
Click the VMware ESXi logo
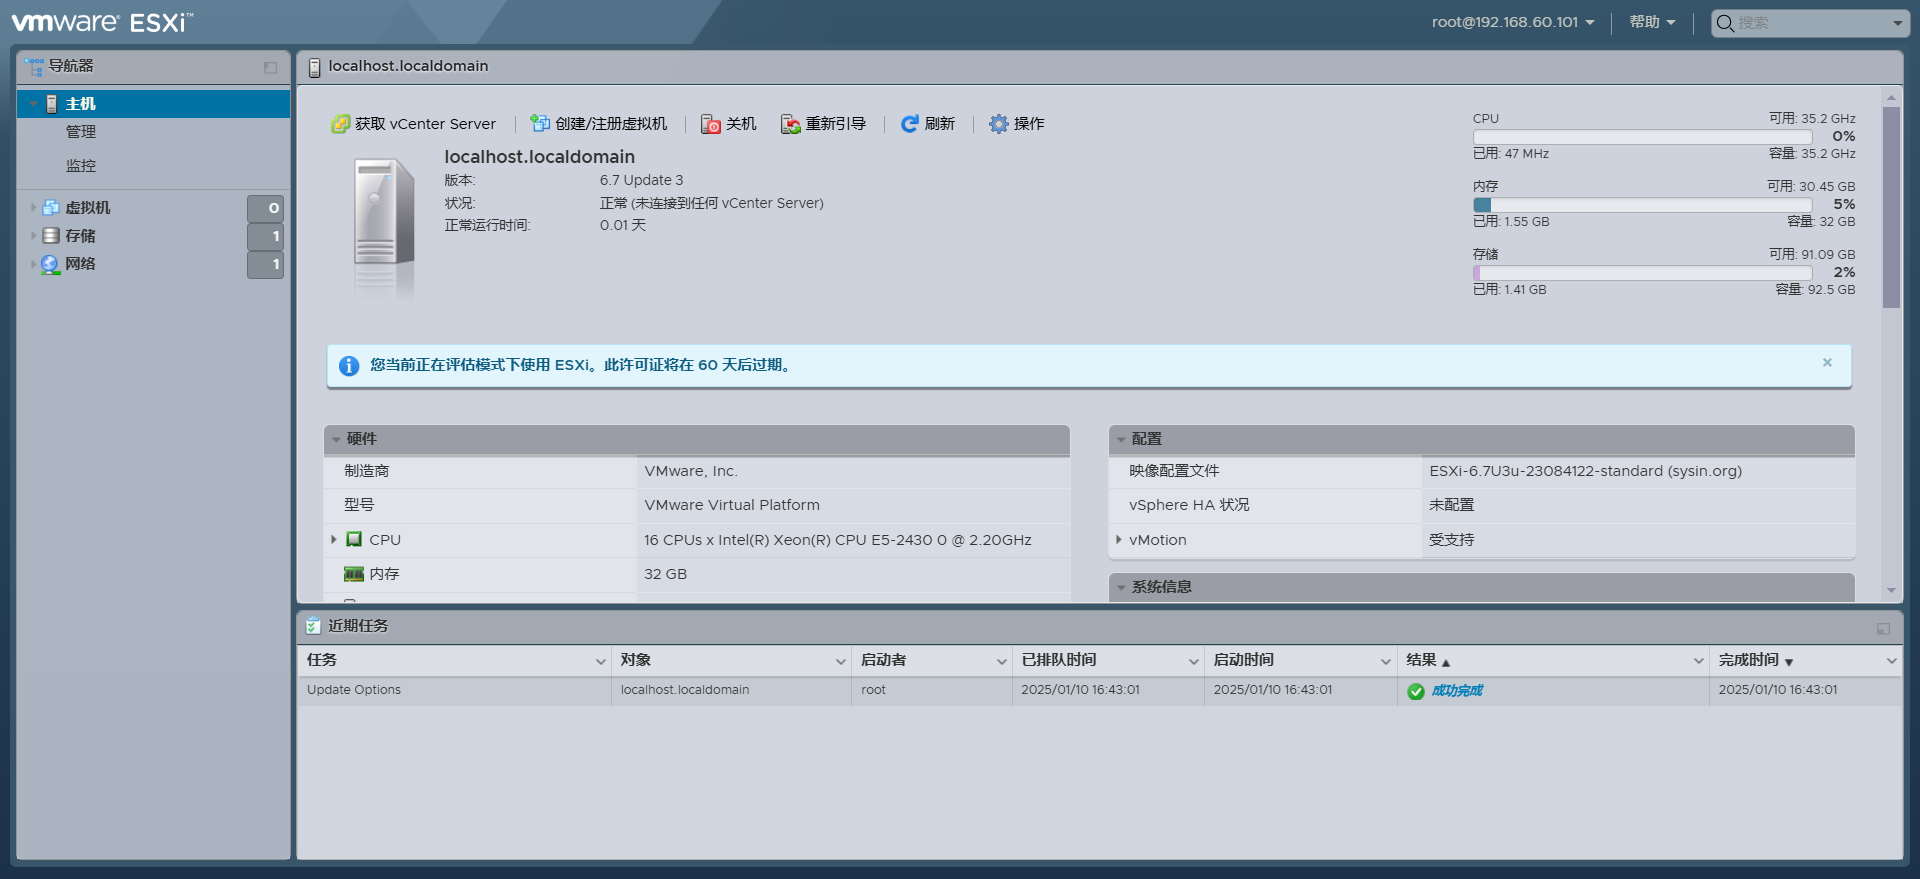click(102, 22)
